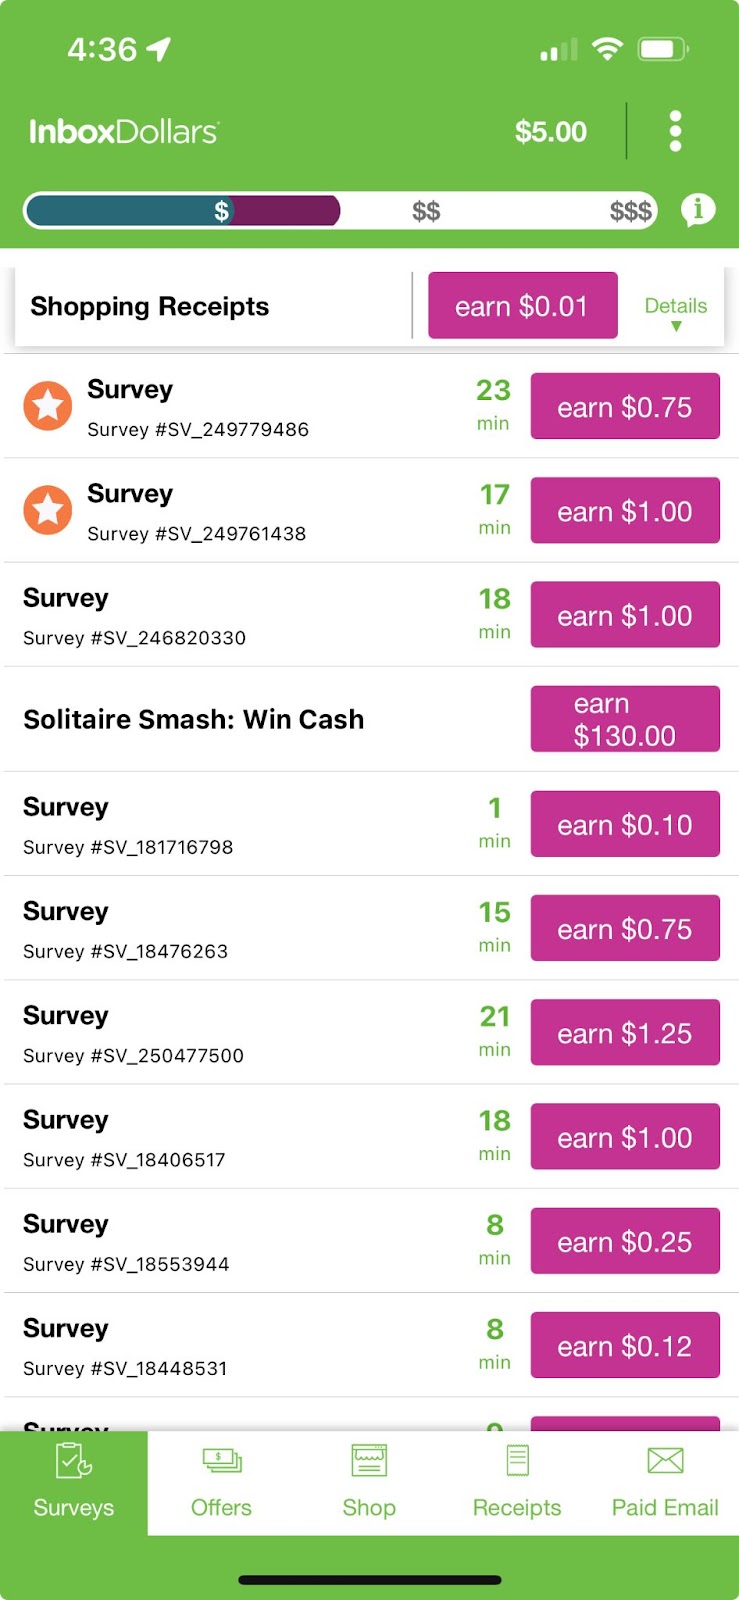The height and width of the screenshot is (1600, 739).
Task: Tap the earn $0.01 Shopping Receipts button
Action: [x=522, y=306]
